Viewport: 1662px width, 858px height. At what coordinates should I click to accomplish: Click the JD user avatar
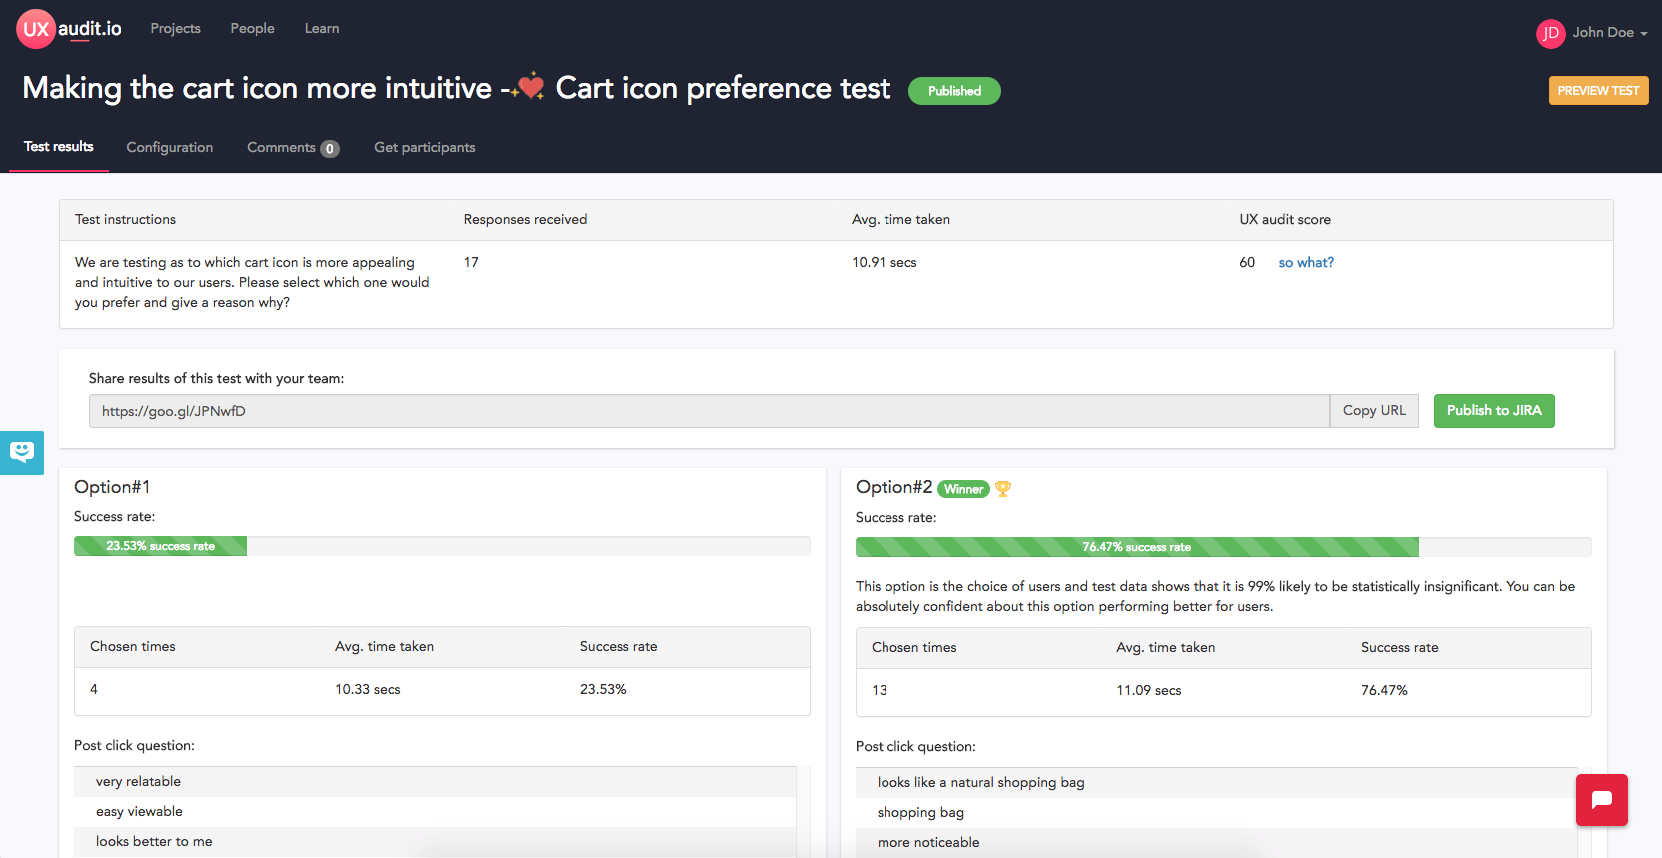1550,33
